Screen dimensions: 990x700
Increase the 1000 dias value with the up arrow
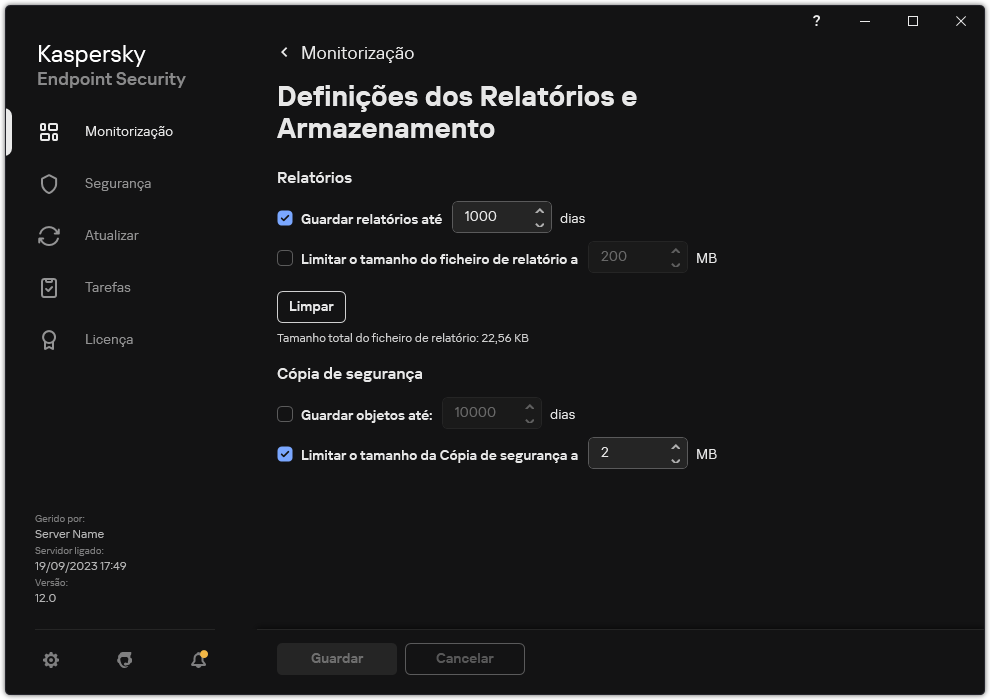click(540, 211)
